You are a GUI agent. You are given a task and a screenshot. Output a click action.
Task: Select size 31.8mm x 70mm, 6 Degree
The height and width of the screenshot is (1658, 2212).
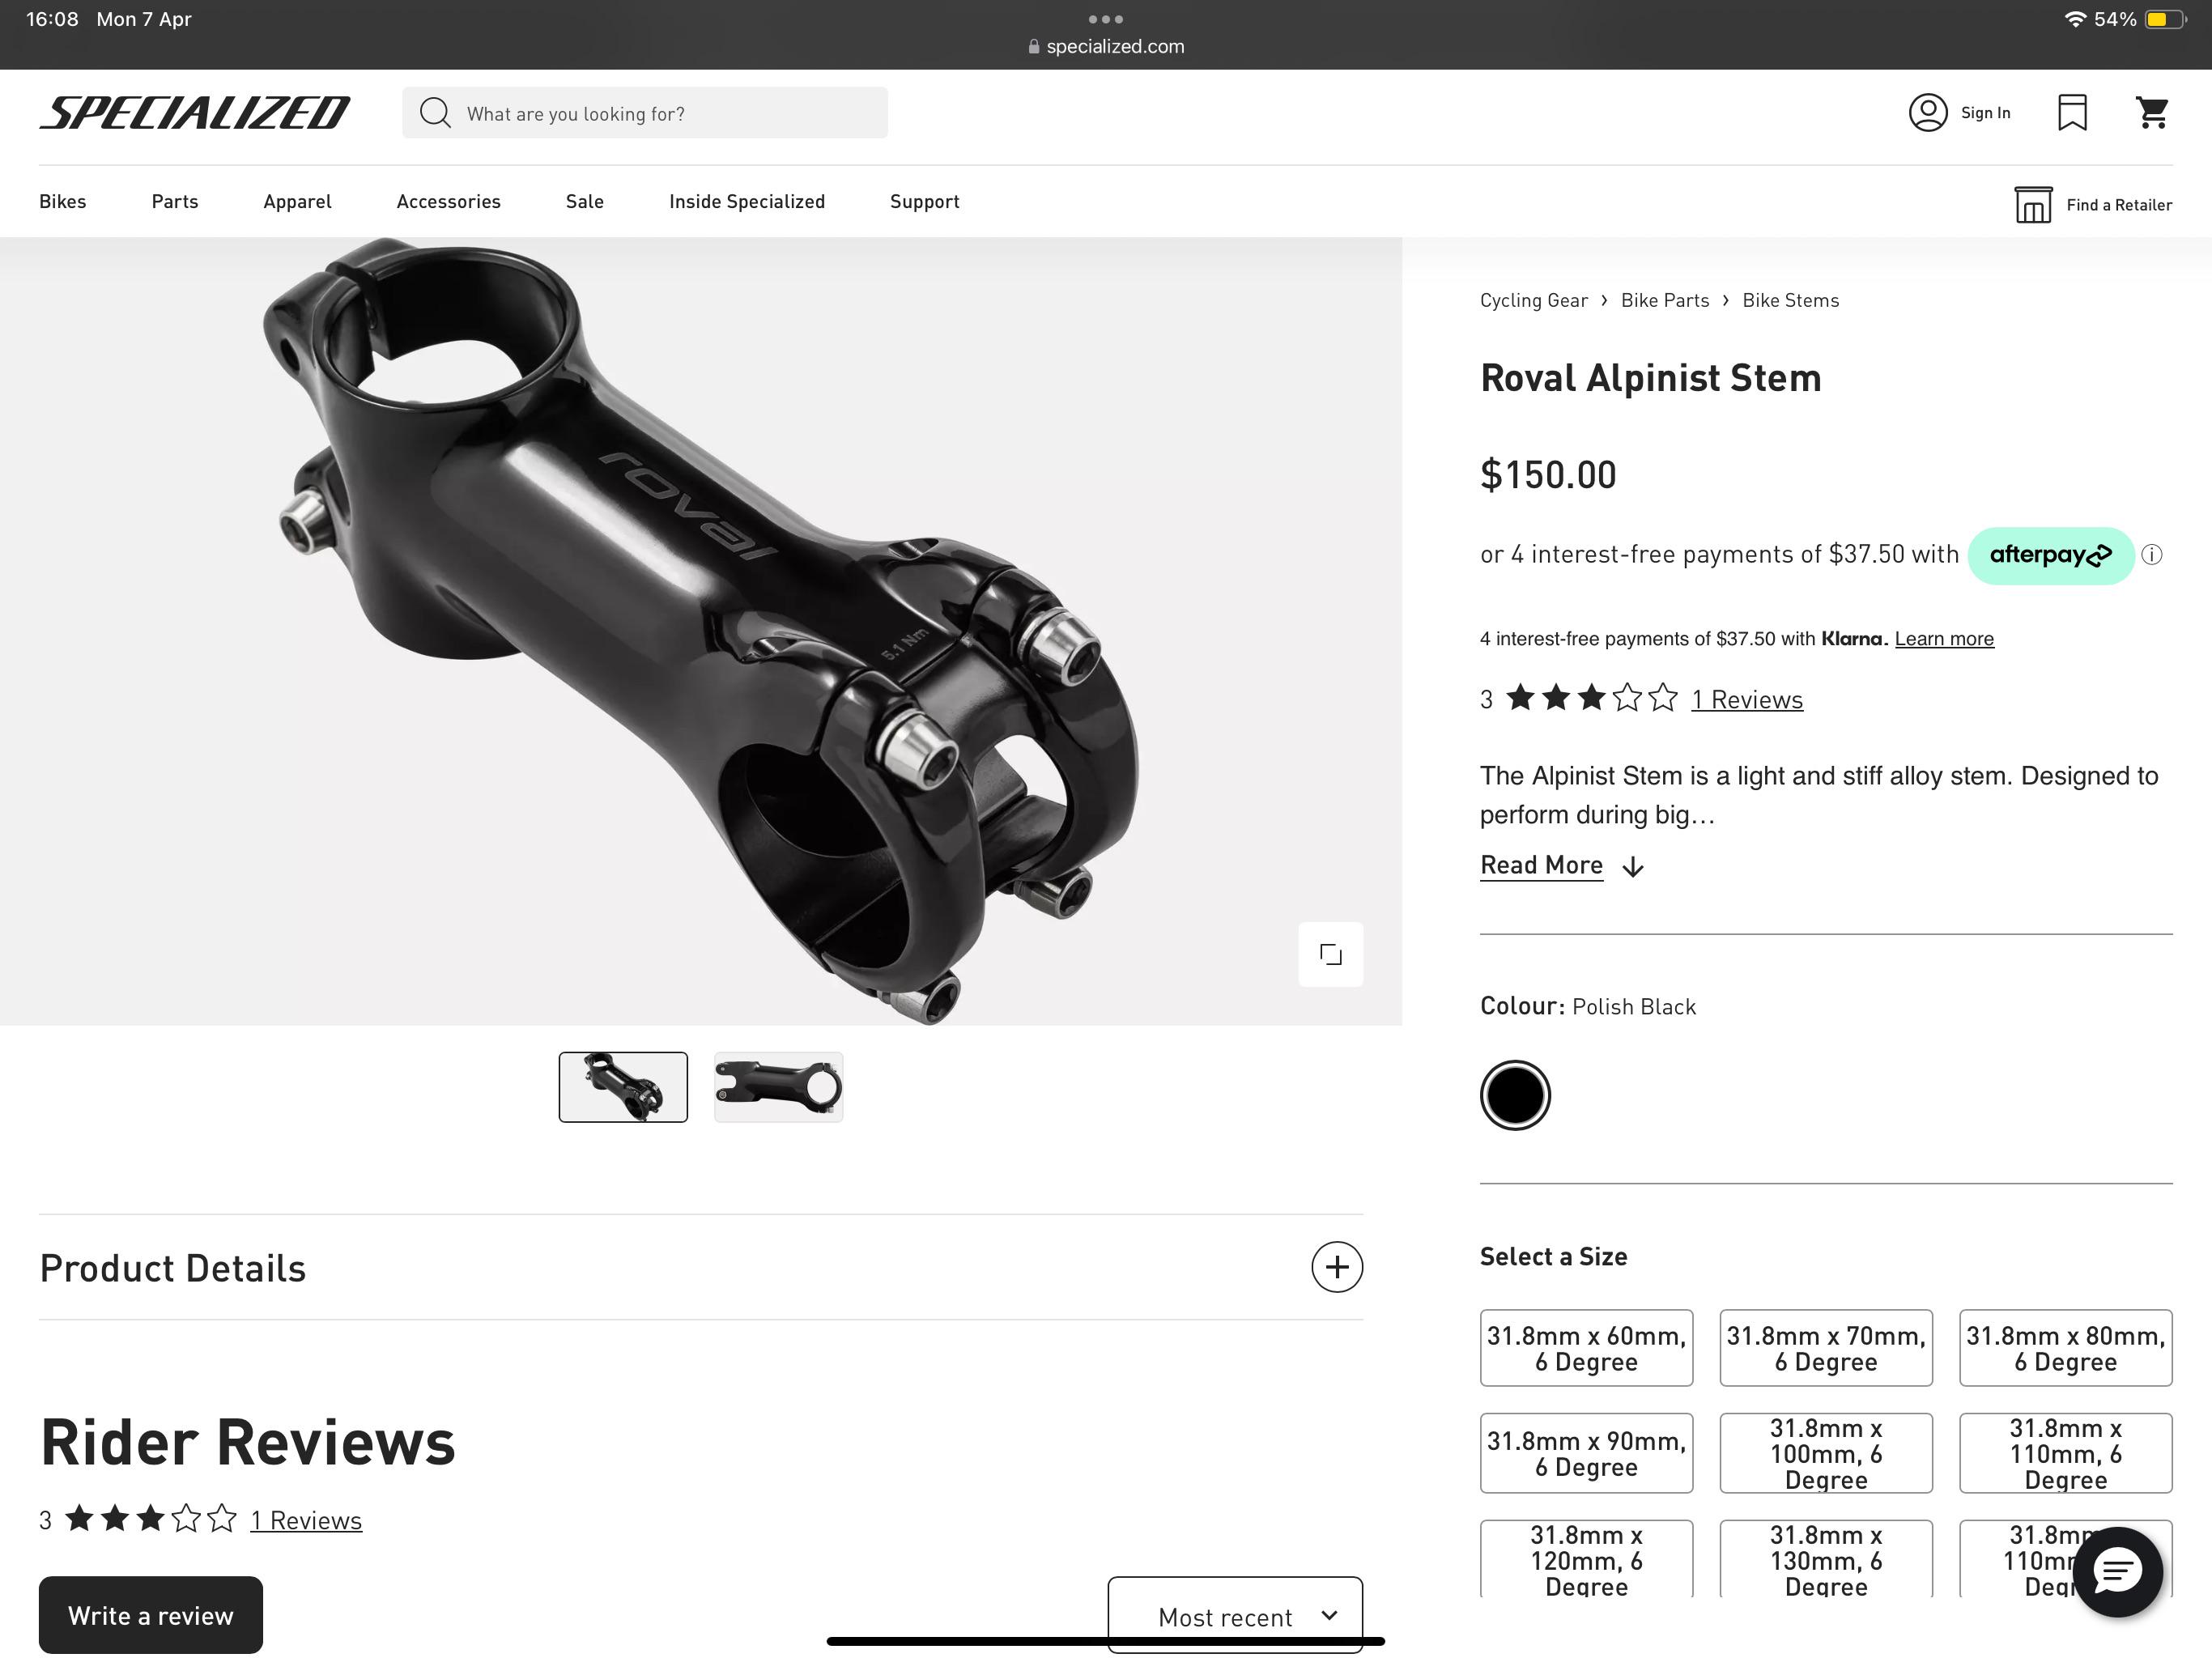pos(1825,1348)
